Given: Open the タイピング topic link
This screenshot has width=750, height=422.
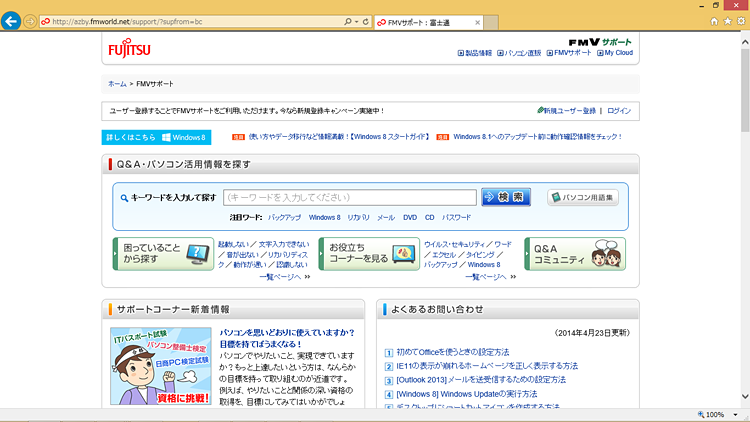Looking at the screenshot, I should click(480, 255).
